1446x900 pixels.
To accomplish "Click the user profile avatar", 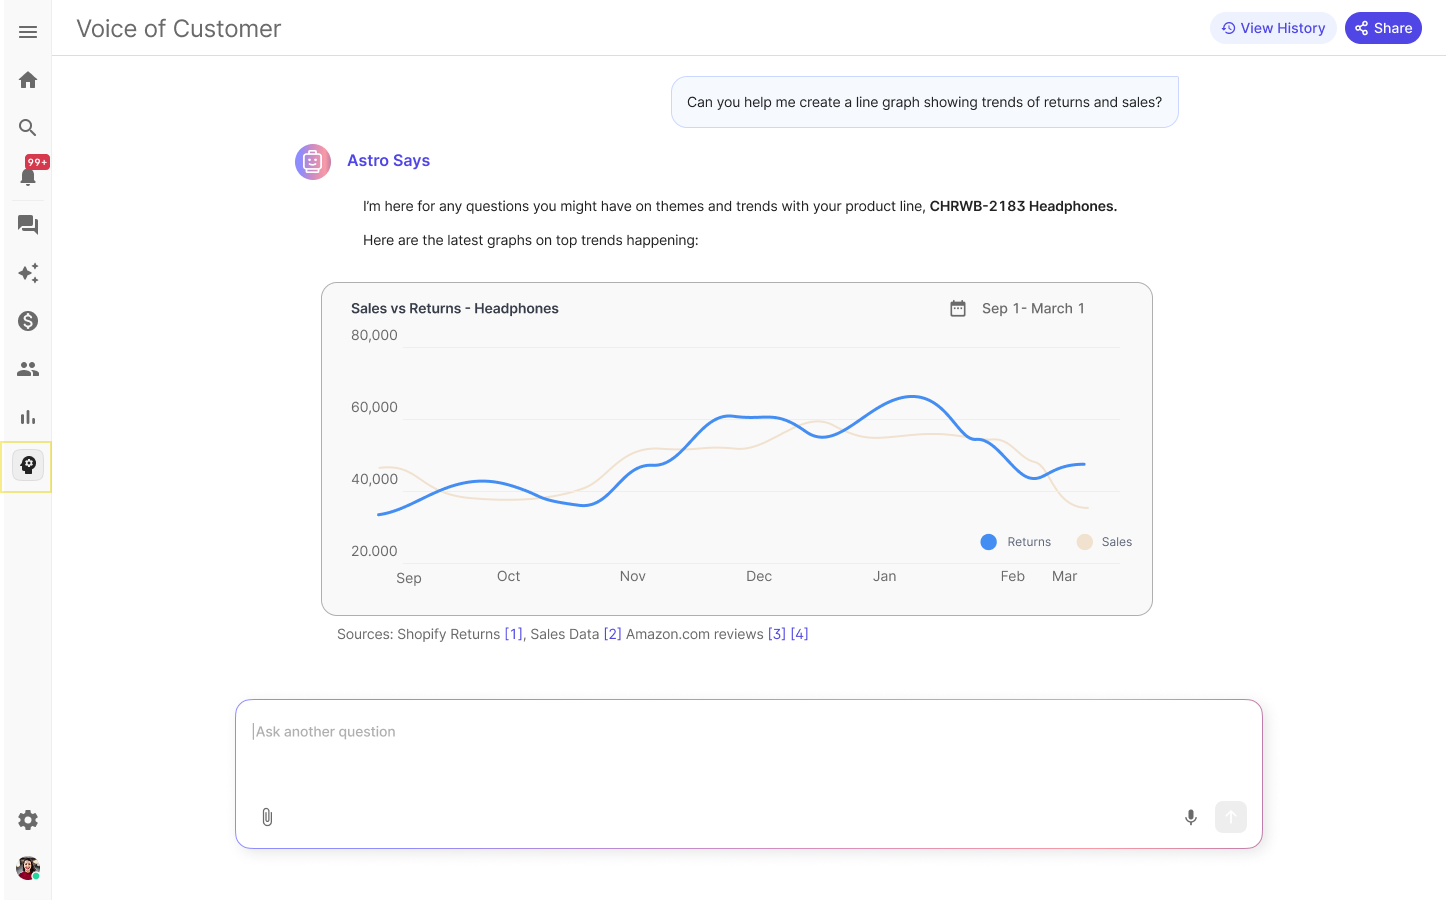I will click(28, 868).
